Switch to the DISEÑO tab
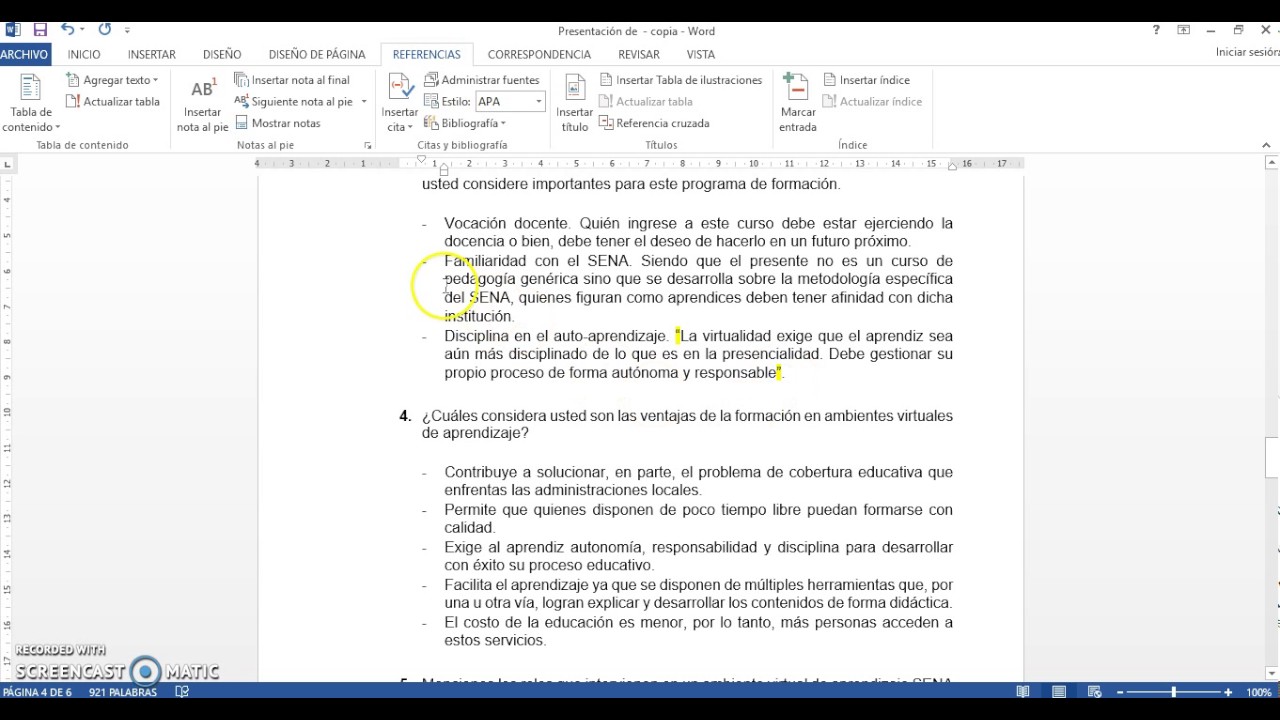 pos(222,54)
